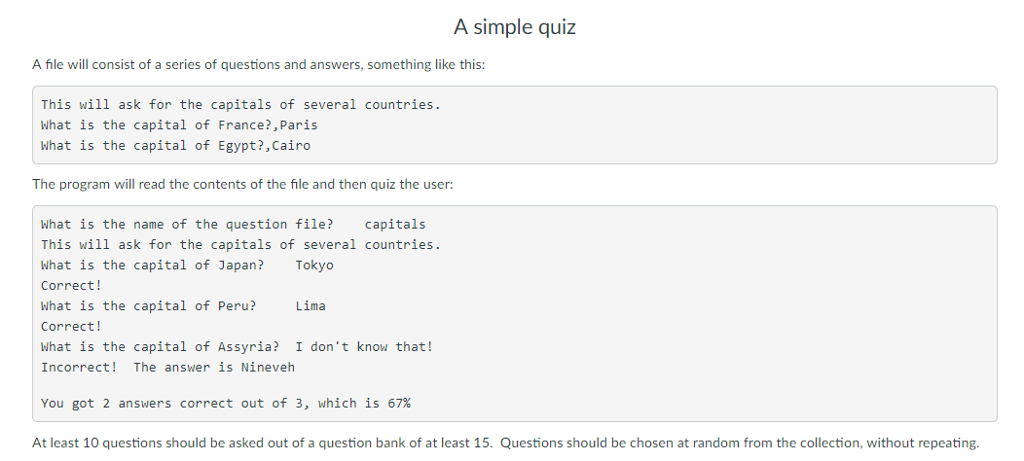1024x461 pixels.
Task: Click the answer 'Tokyo'
Action: click(x=314, y=265)
